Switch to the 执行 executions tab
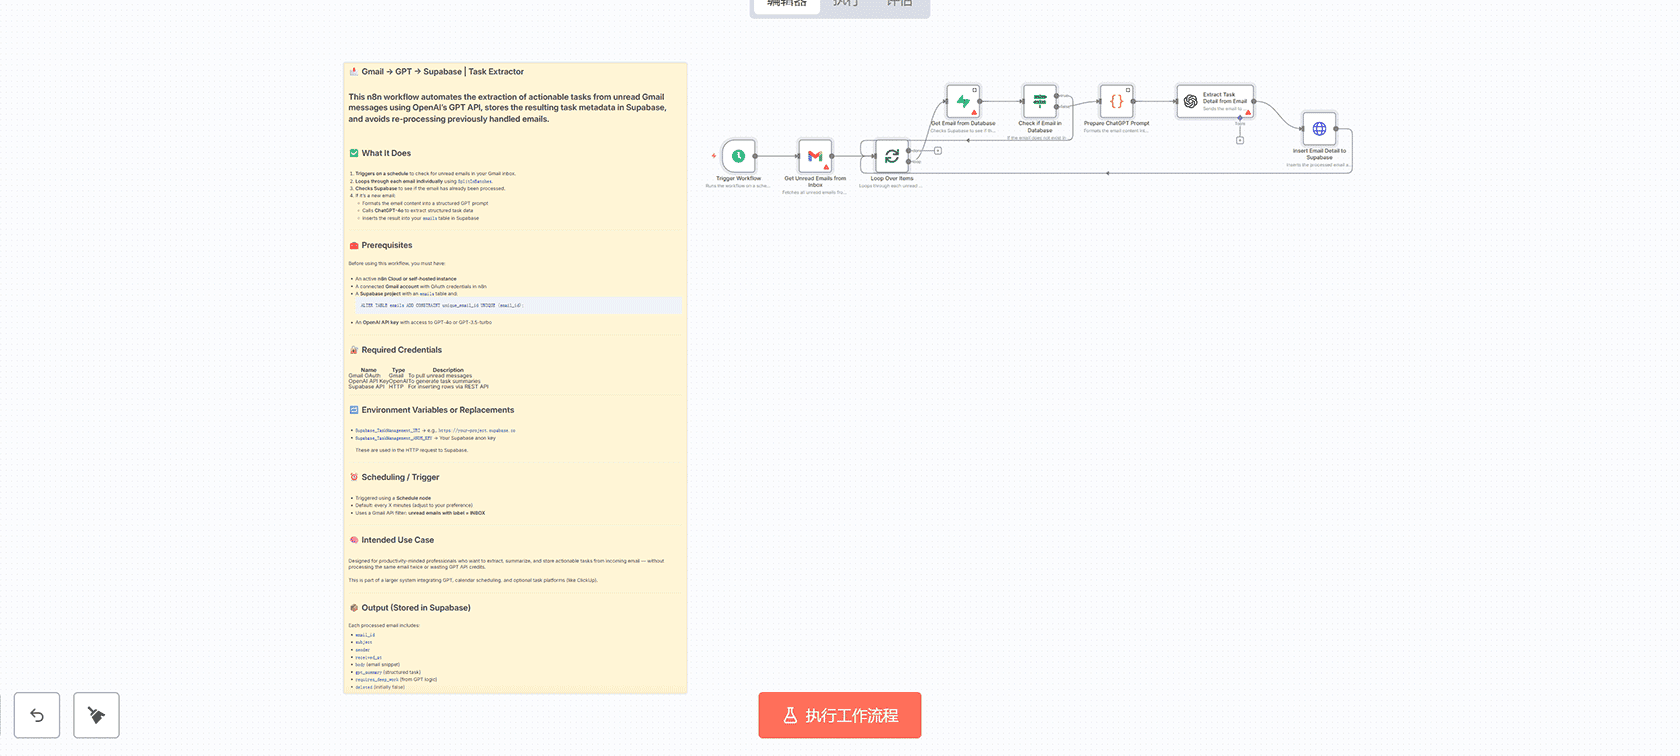The height and width of the screenshot is (756, 1680). (846, 5)
